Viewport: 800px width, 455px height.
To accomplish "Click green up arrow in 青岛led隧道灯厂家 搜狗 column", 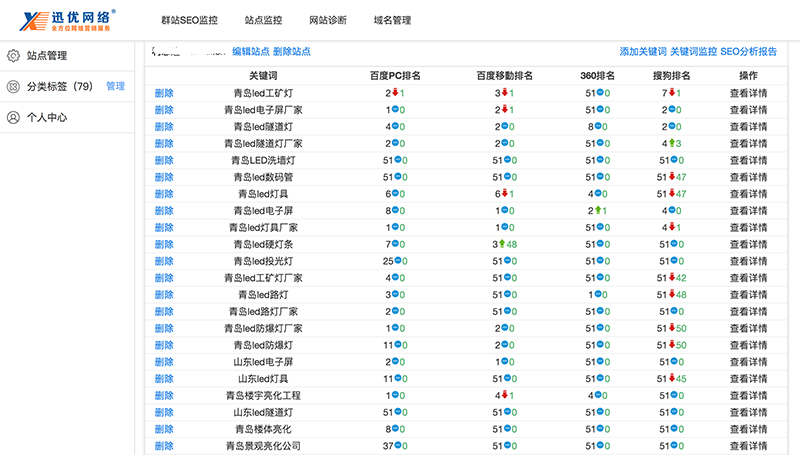I will (x=671, y=143).
